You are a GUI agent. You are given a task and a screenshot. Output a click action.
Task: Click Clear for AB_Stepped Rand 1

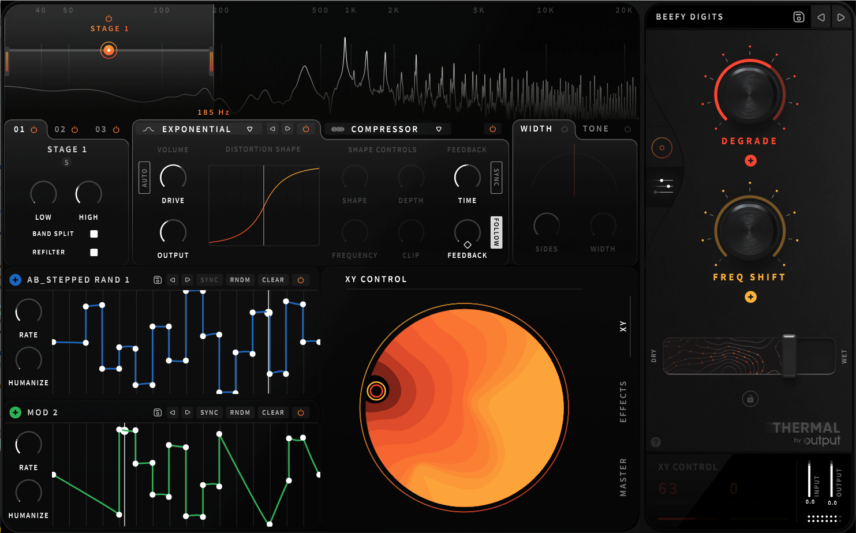[x=273, y=280]
